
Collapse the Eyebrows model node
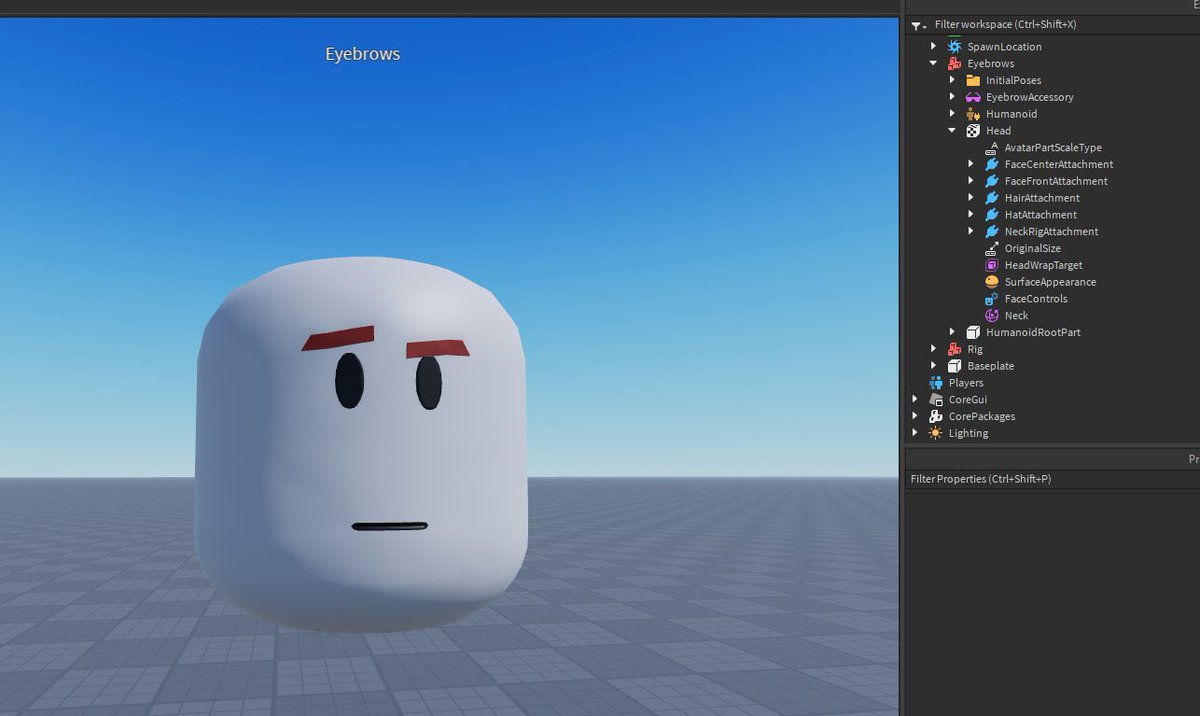pos(934,64)
